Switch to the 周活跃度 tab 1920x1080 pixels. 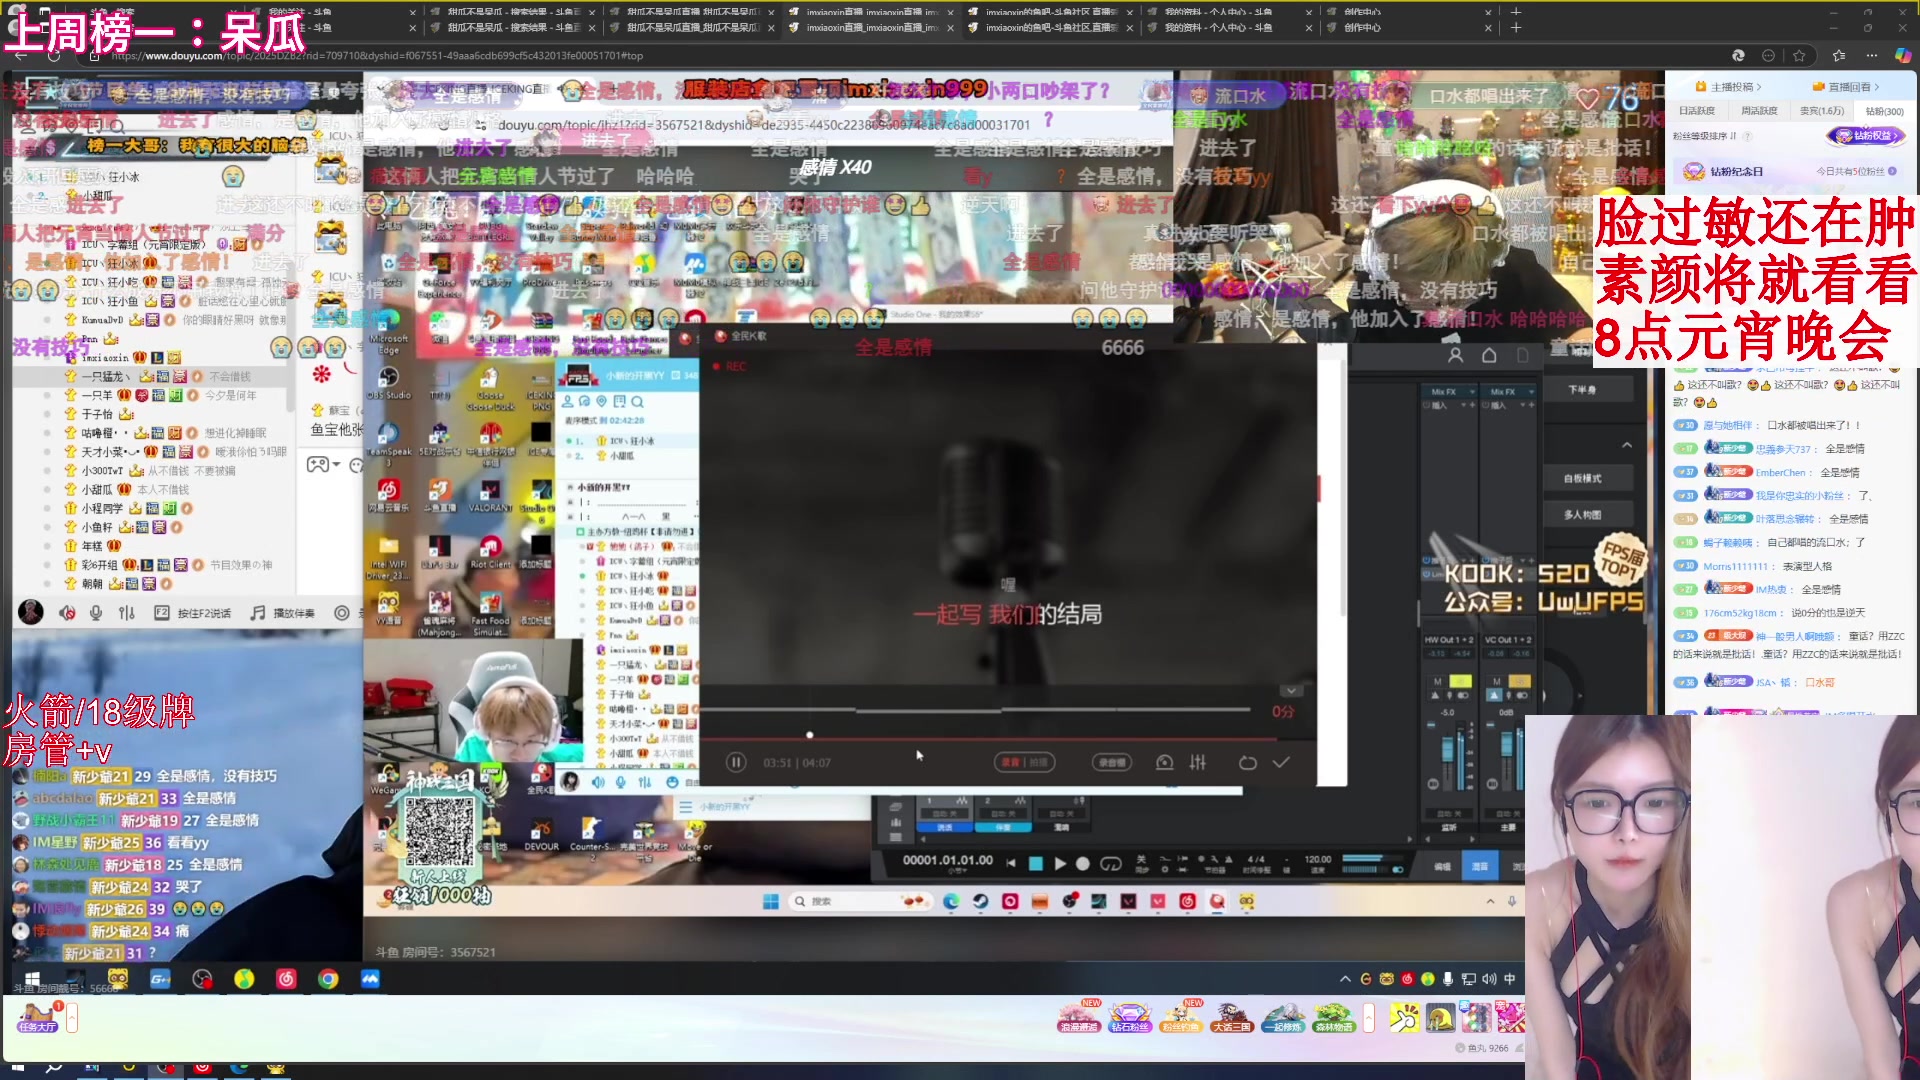1758,111
